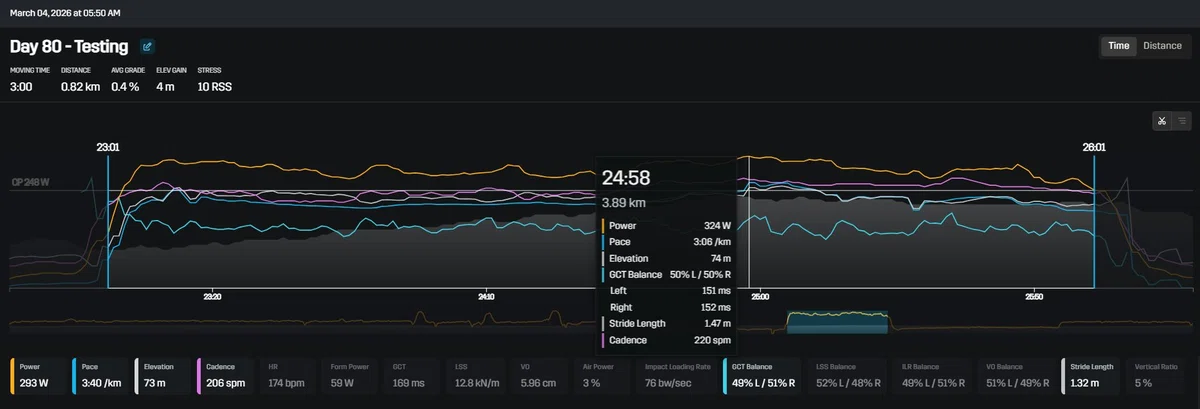Click the tooltip Cadence 220 spm row
1200x409 pixels.
pos(666,340)
